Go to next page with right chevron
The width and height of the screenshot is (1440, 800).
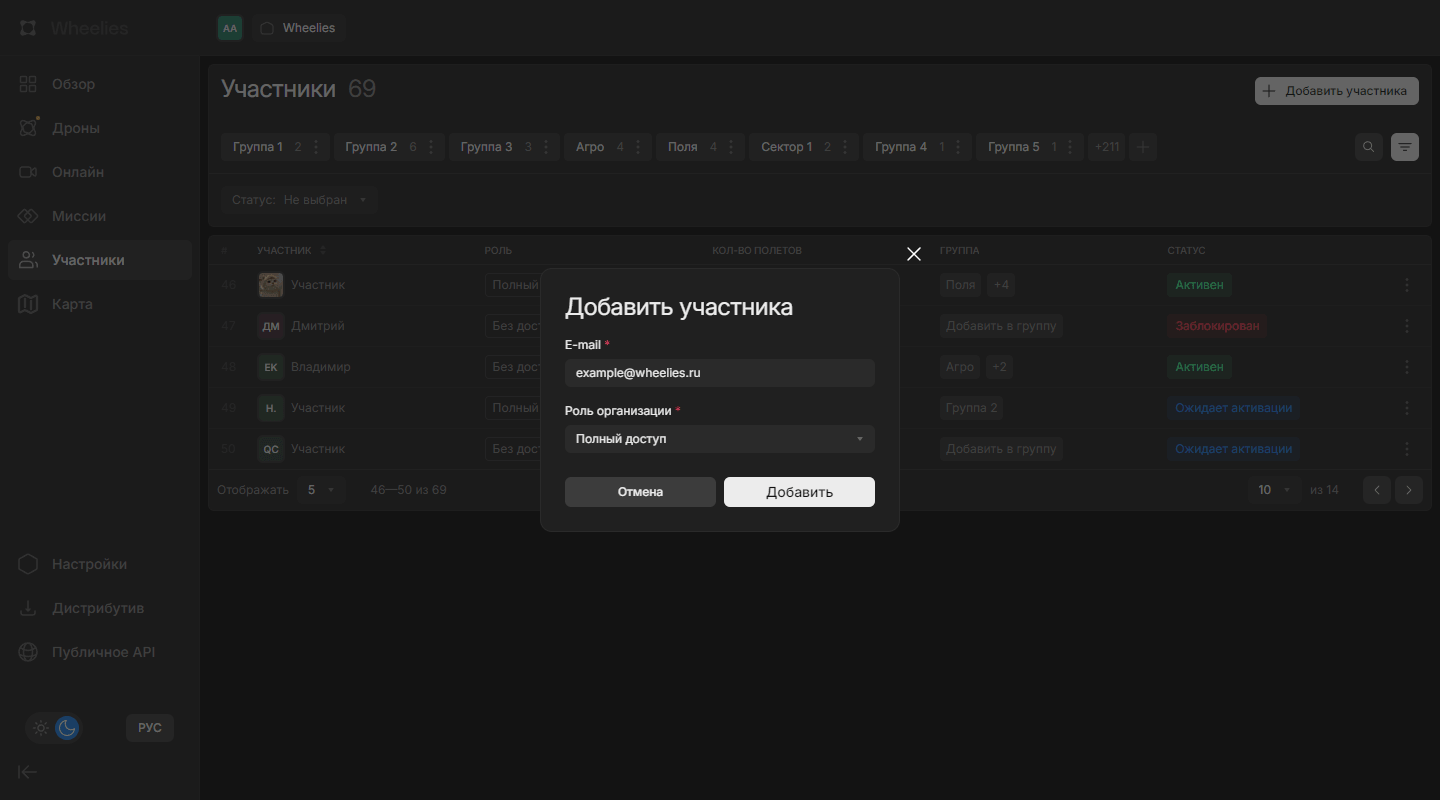click(1408, 490)
